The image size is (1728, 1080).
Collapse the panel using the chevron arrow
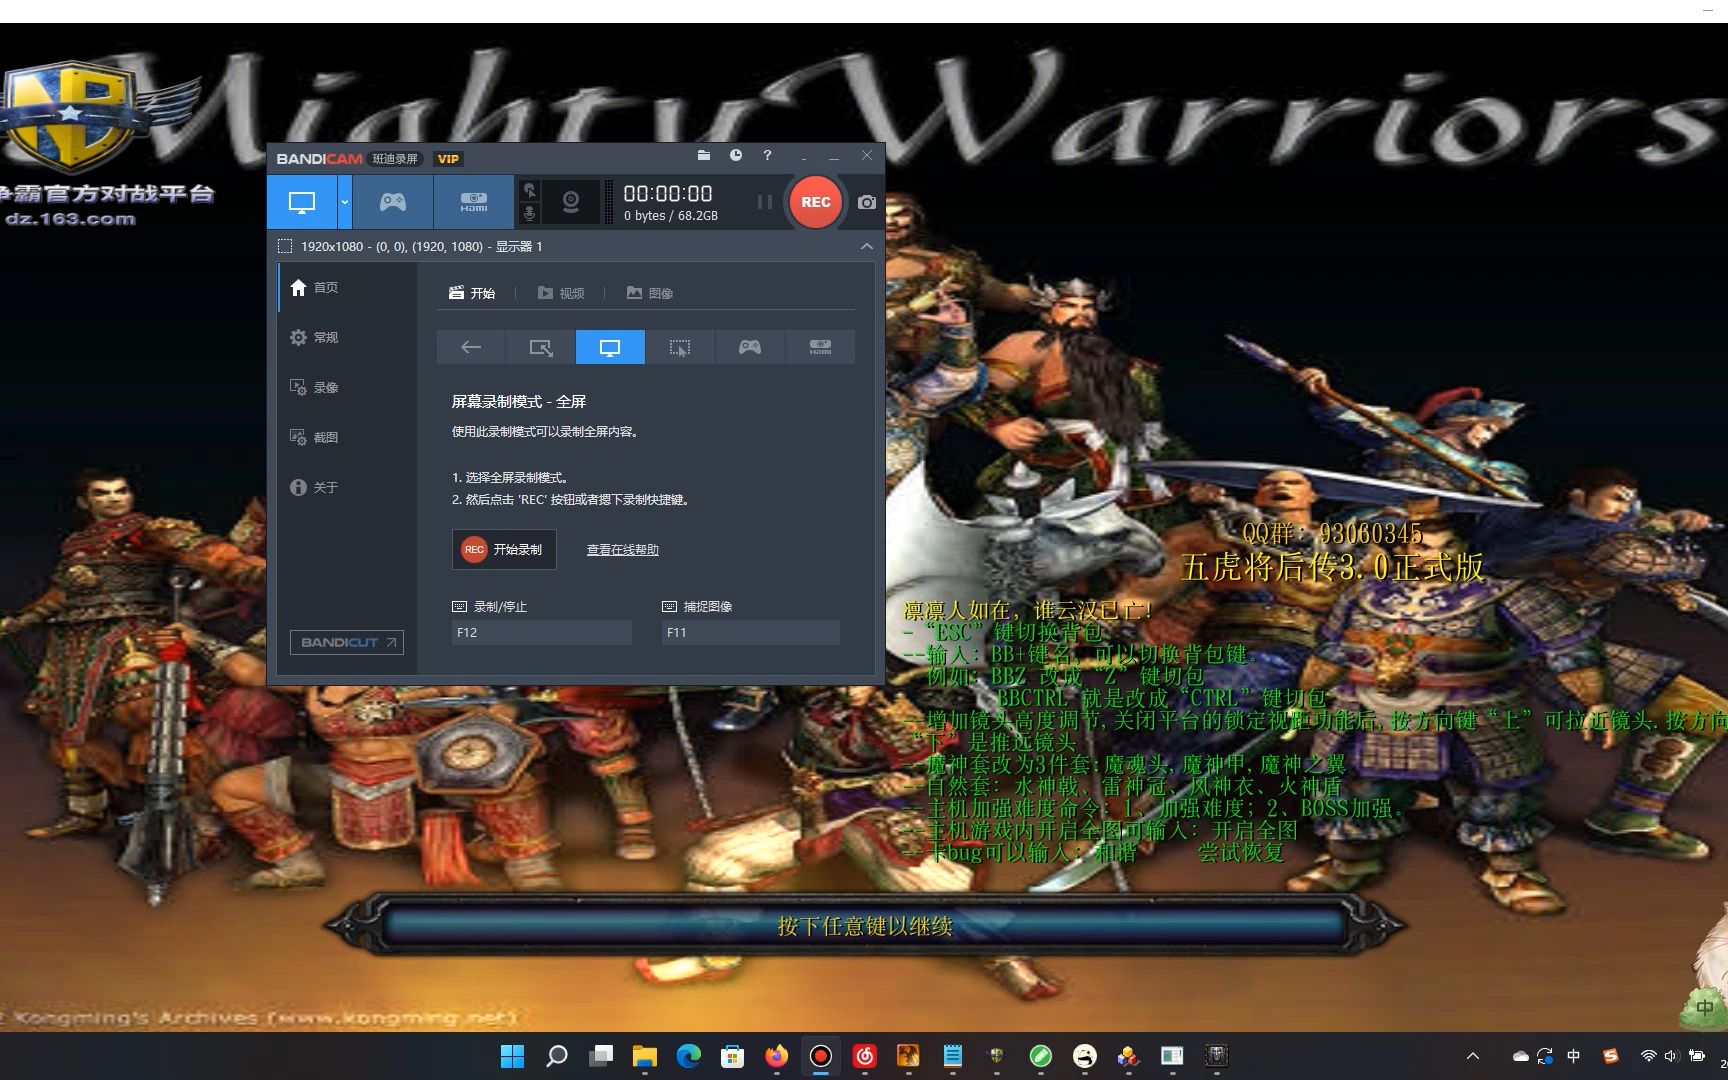[x=867, y=246]
